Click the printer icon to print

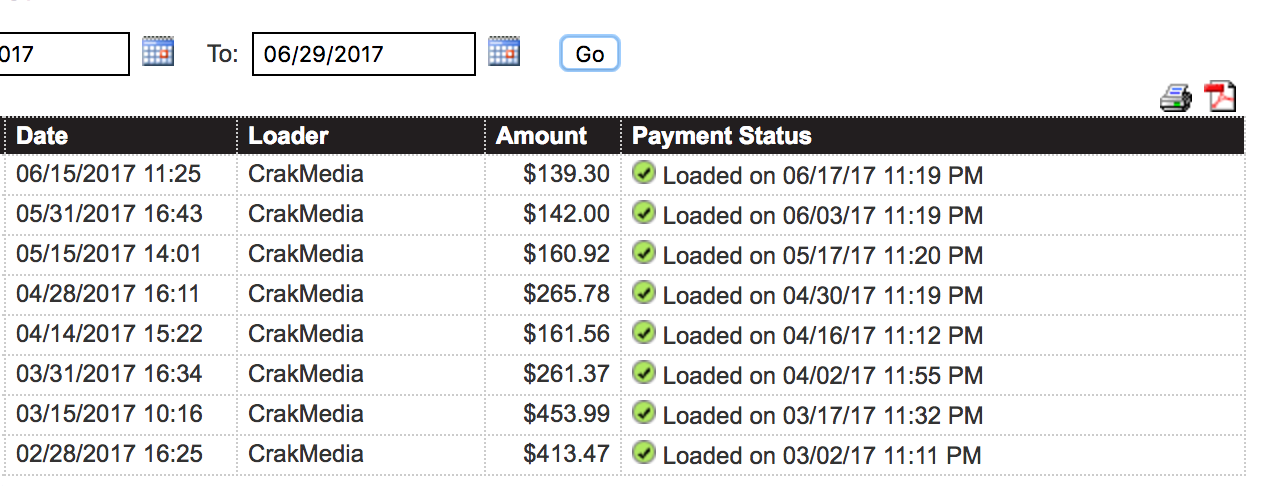tap(1176, 98)
